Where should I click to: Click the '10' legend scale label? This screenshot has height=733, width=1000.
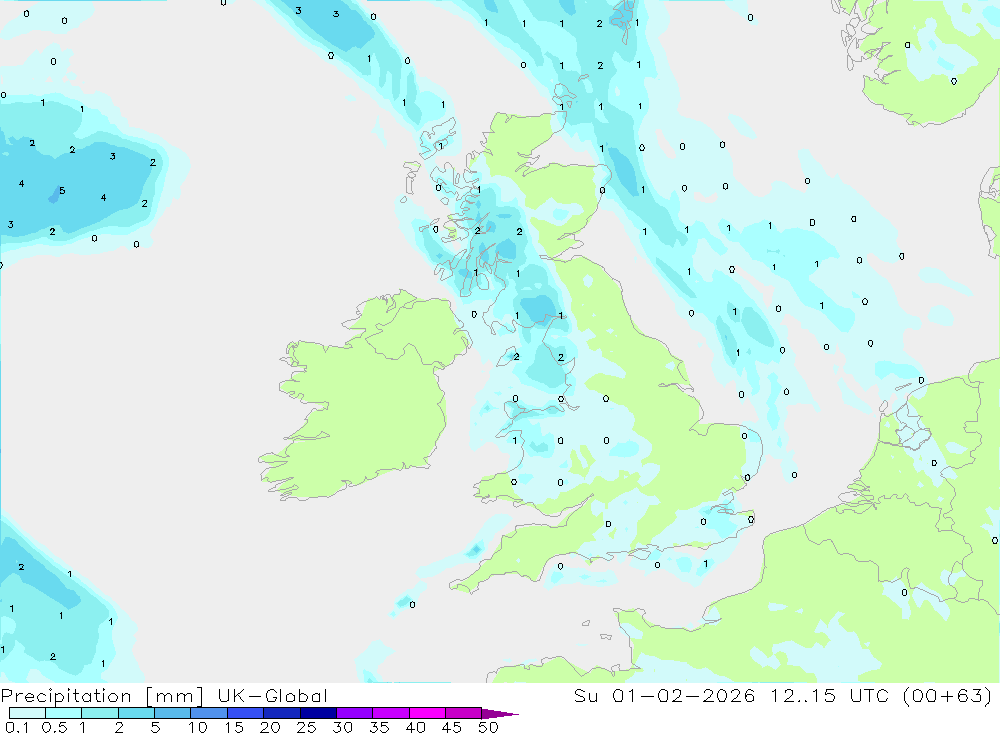click(x=198, y=727)
